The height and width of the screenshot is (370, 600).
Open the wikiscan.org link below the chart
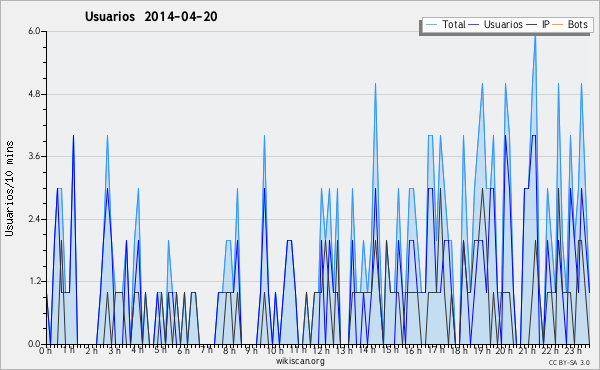tap(300, 361)
